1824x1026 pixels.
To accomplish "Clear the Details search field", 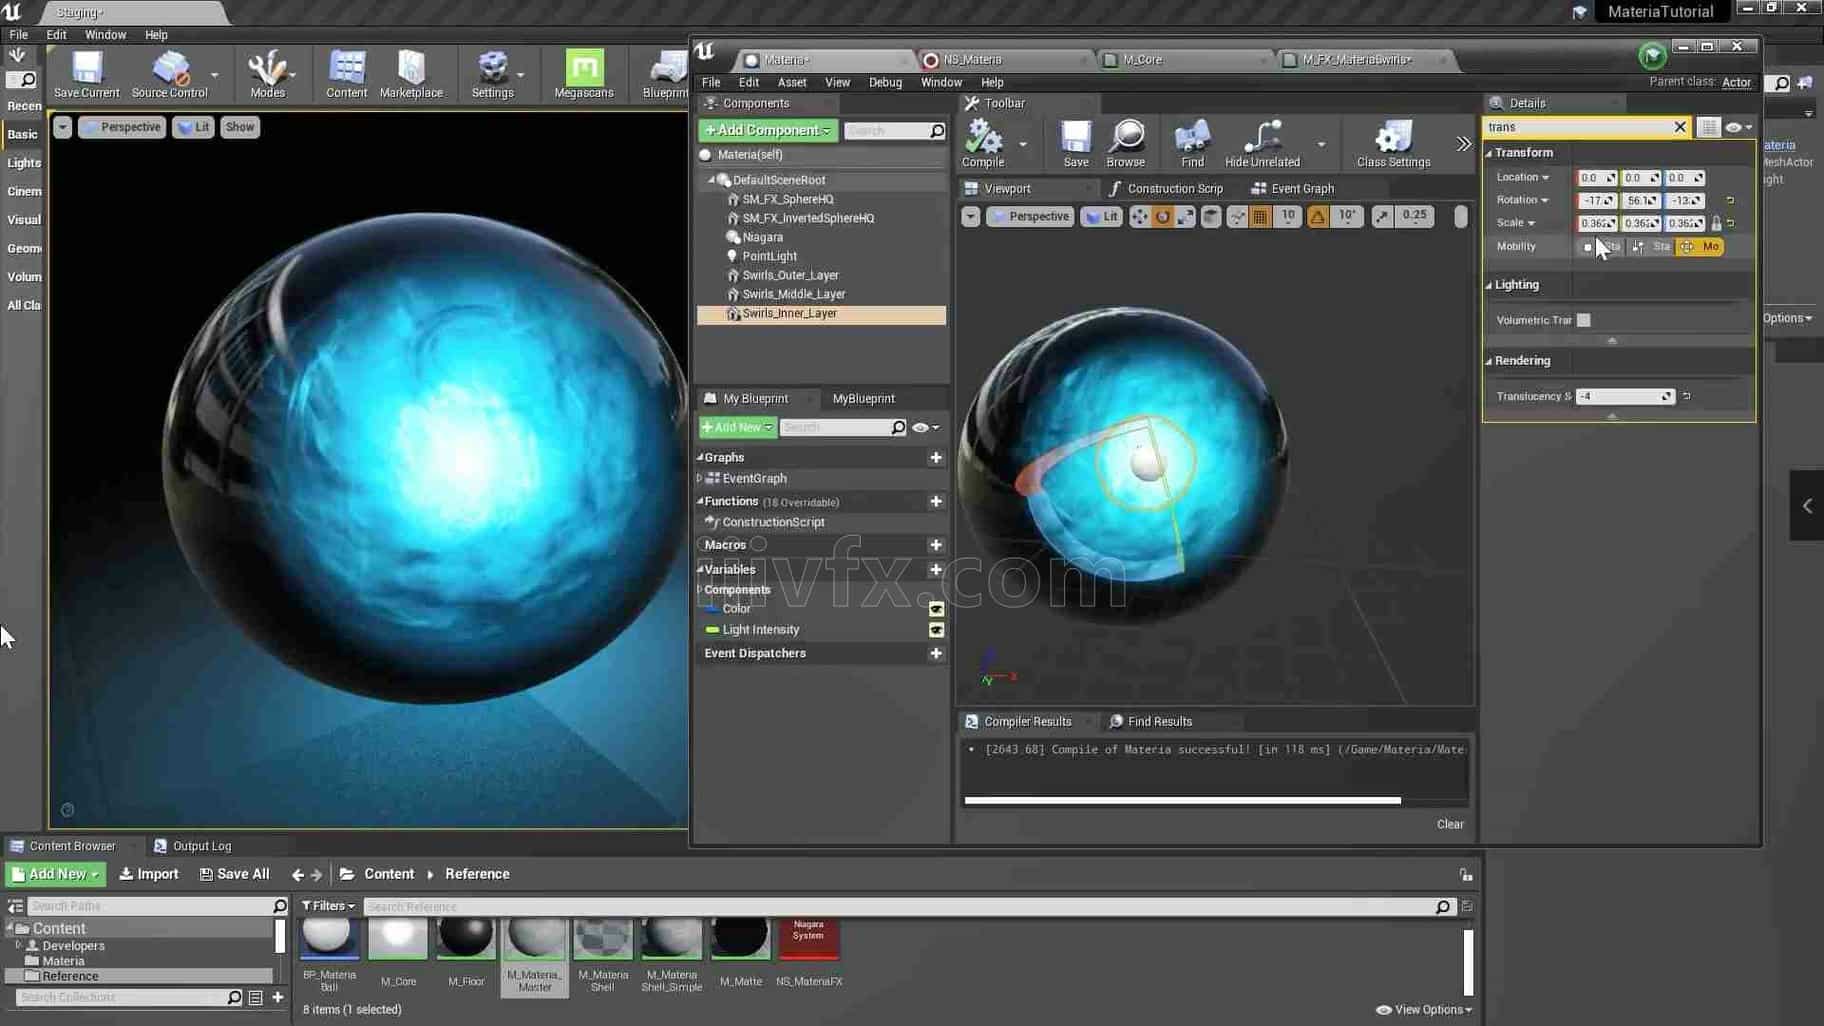I will tap(1680, 127).
